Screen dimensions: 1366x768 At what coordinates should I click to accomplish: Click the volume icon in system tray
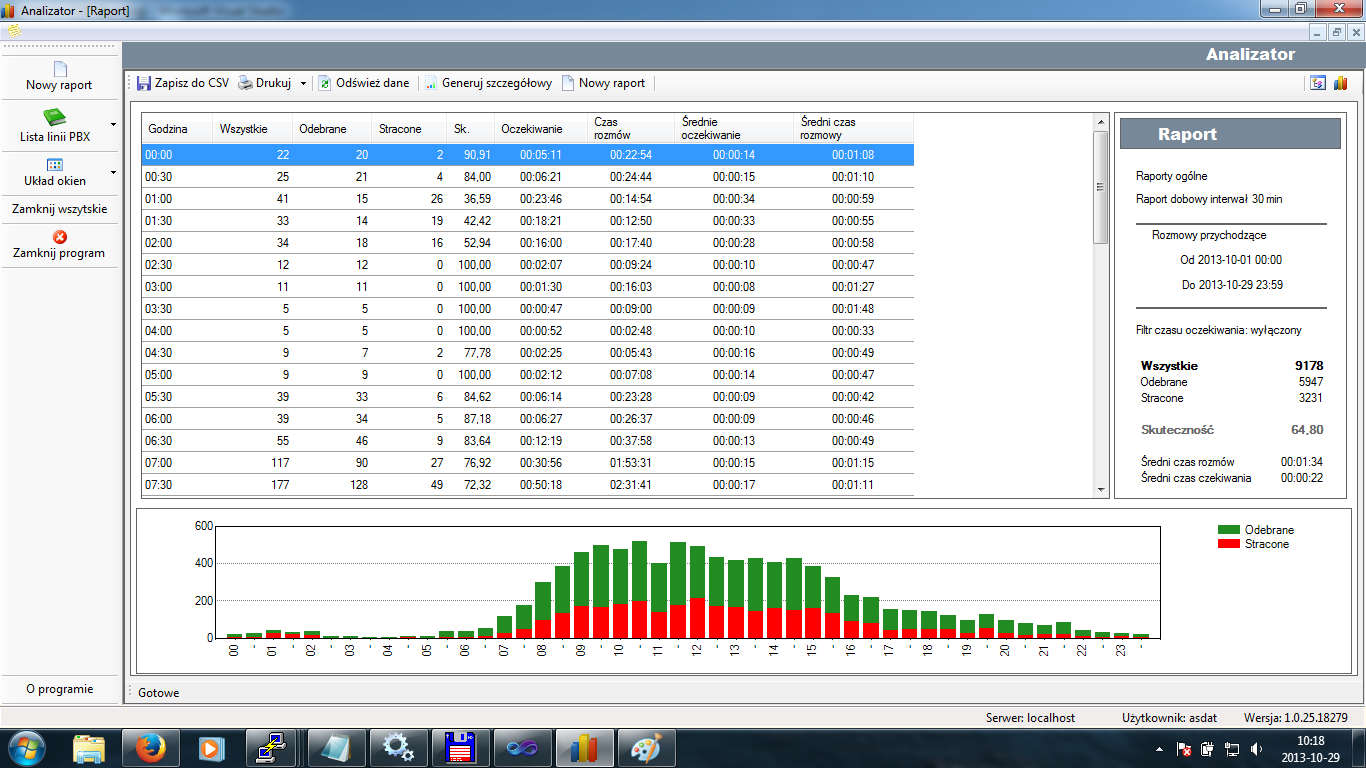(x=1257, y=748)
